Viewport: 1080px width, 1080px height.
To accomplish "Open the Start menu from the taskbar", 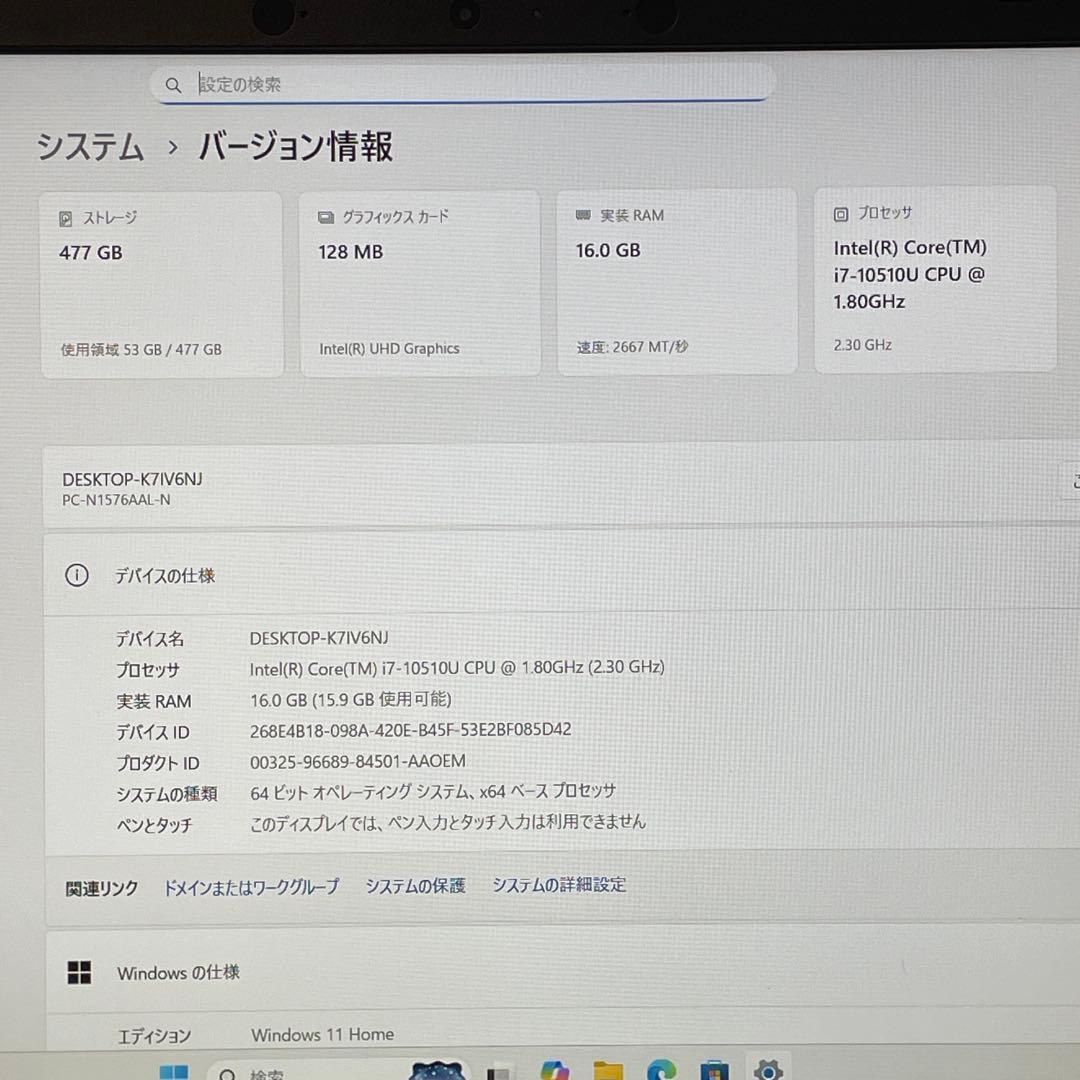I will tap(174, 1072).
